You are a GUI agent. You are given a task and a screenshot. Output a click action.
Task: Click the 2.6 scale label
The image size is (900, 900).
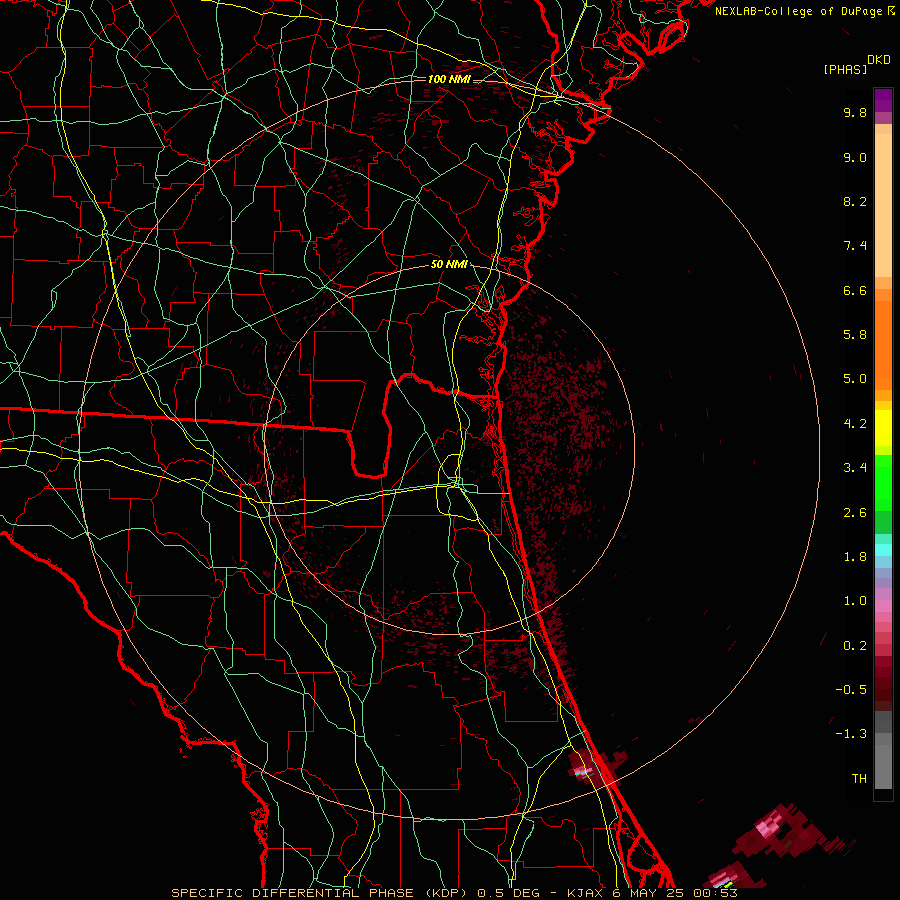(x=855, y=513)
